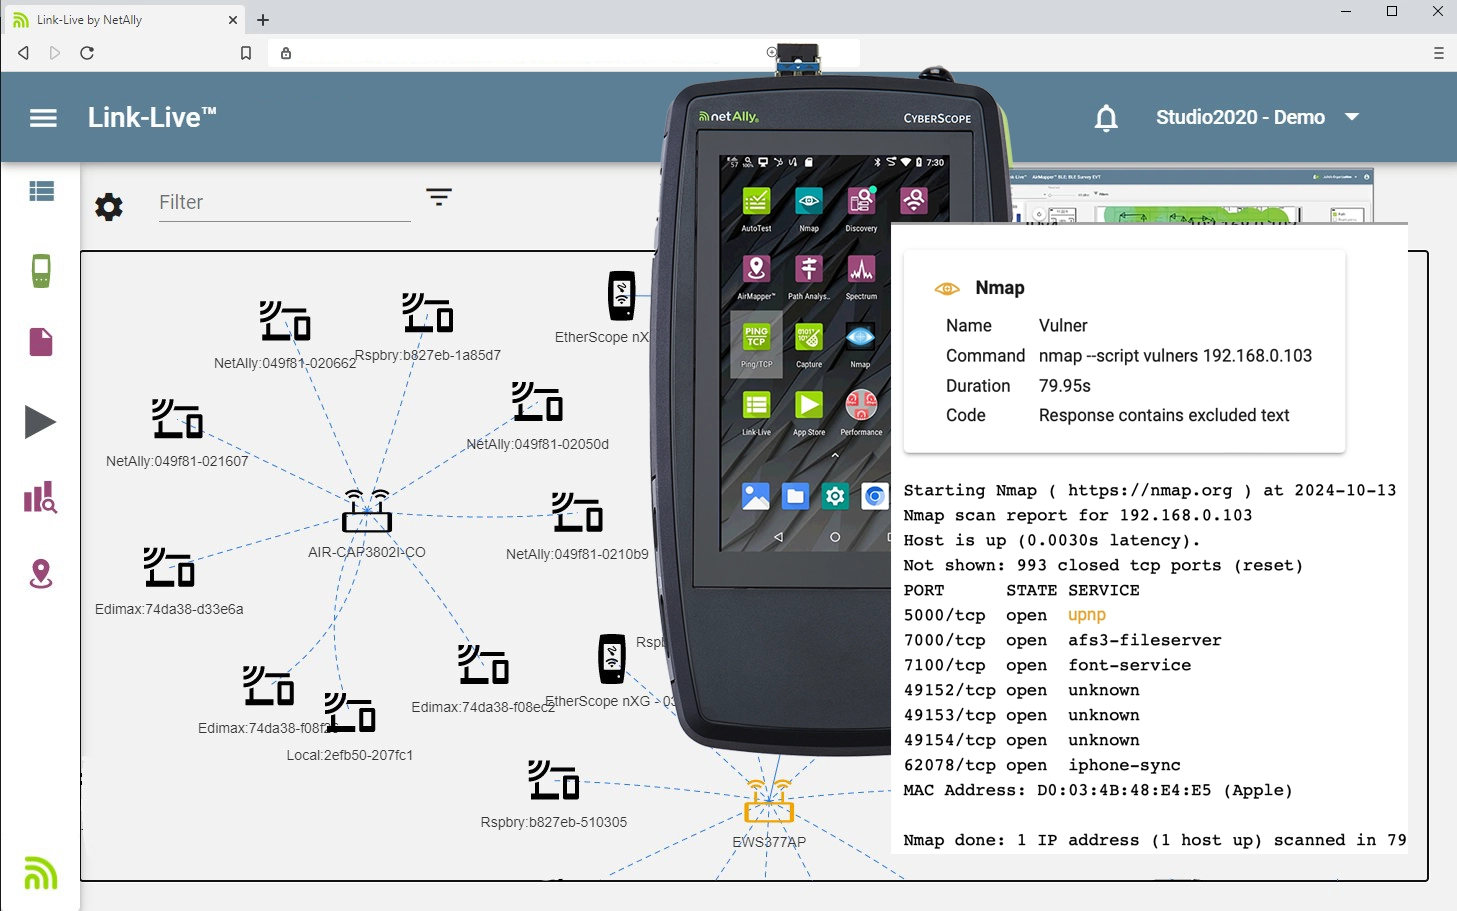The image size is (1457, 911).
Task: Select the Edimax:74da38-f08ec2 device node
Action: point(484,664)
